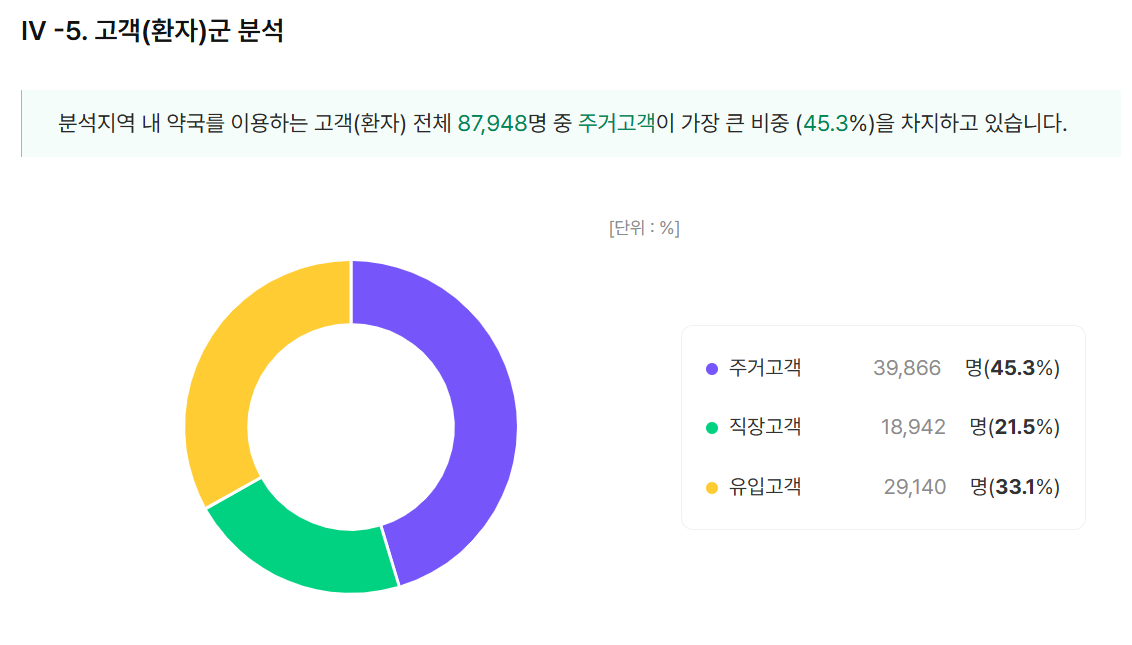Click the 유입고객 legend label

pos(765,487)
